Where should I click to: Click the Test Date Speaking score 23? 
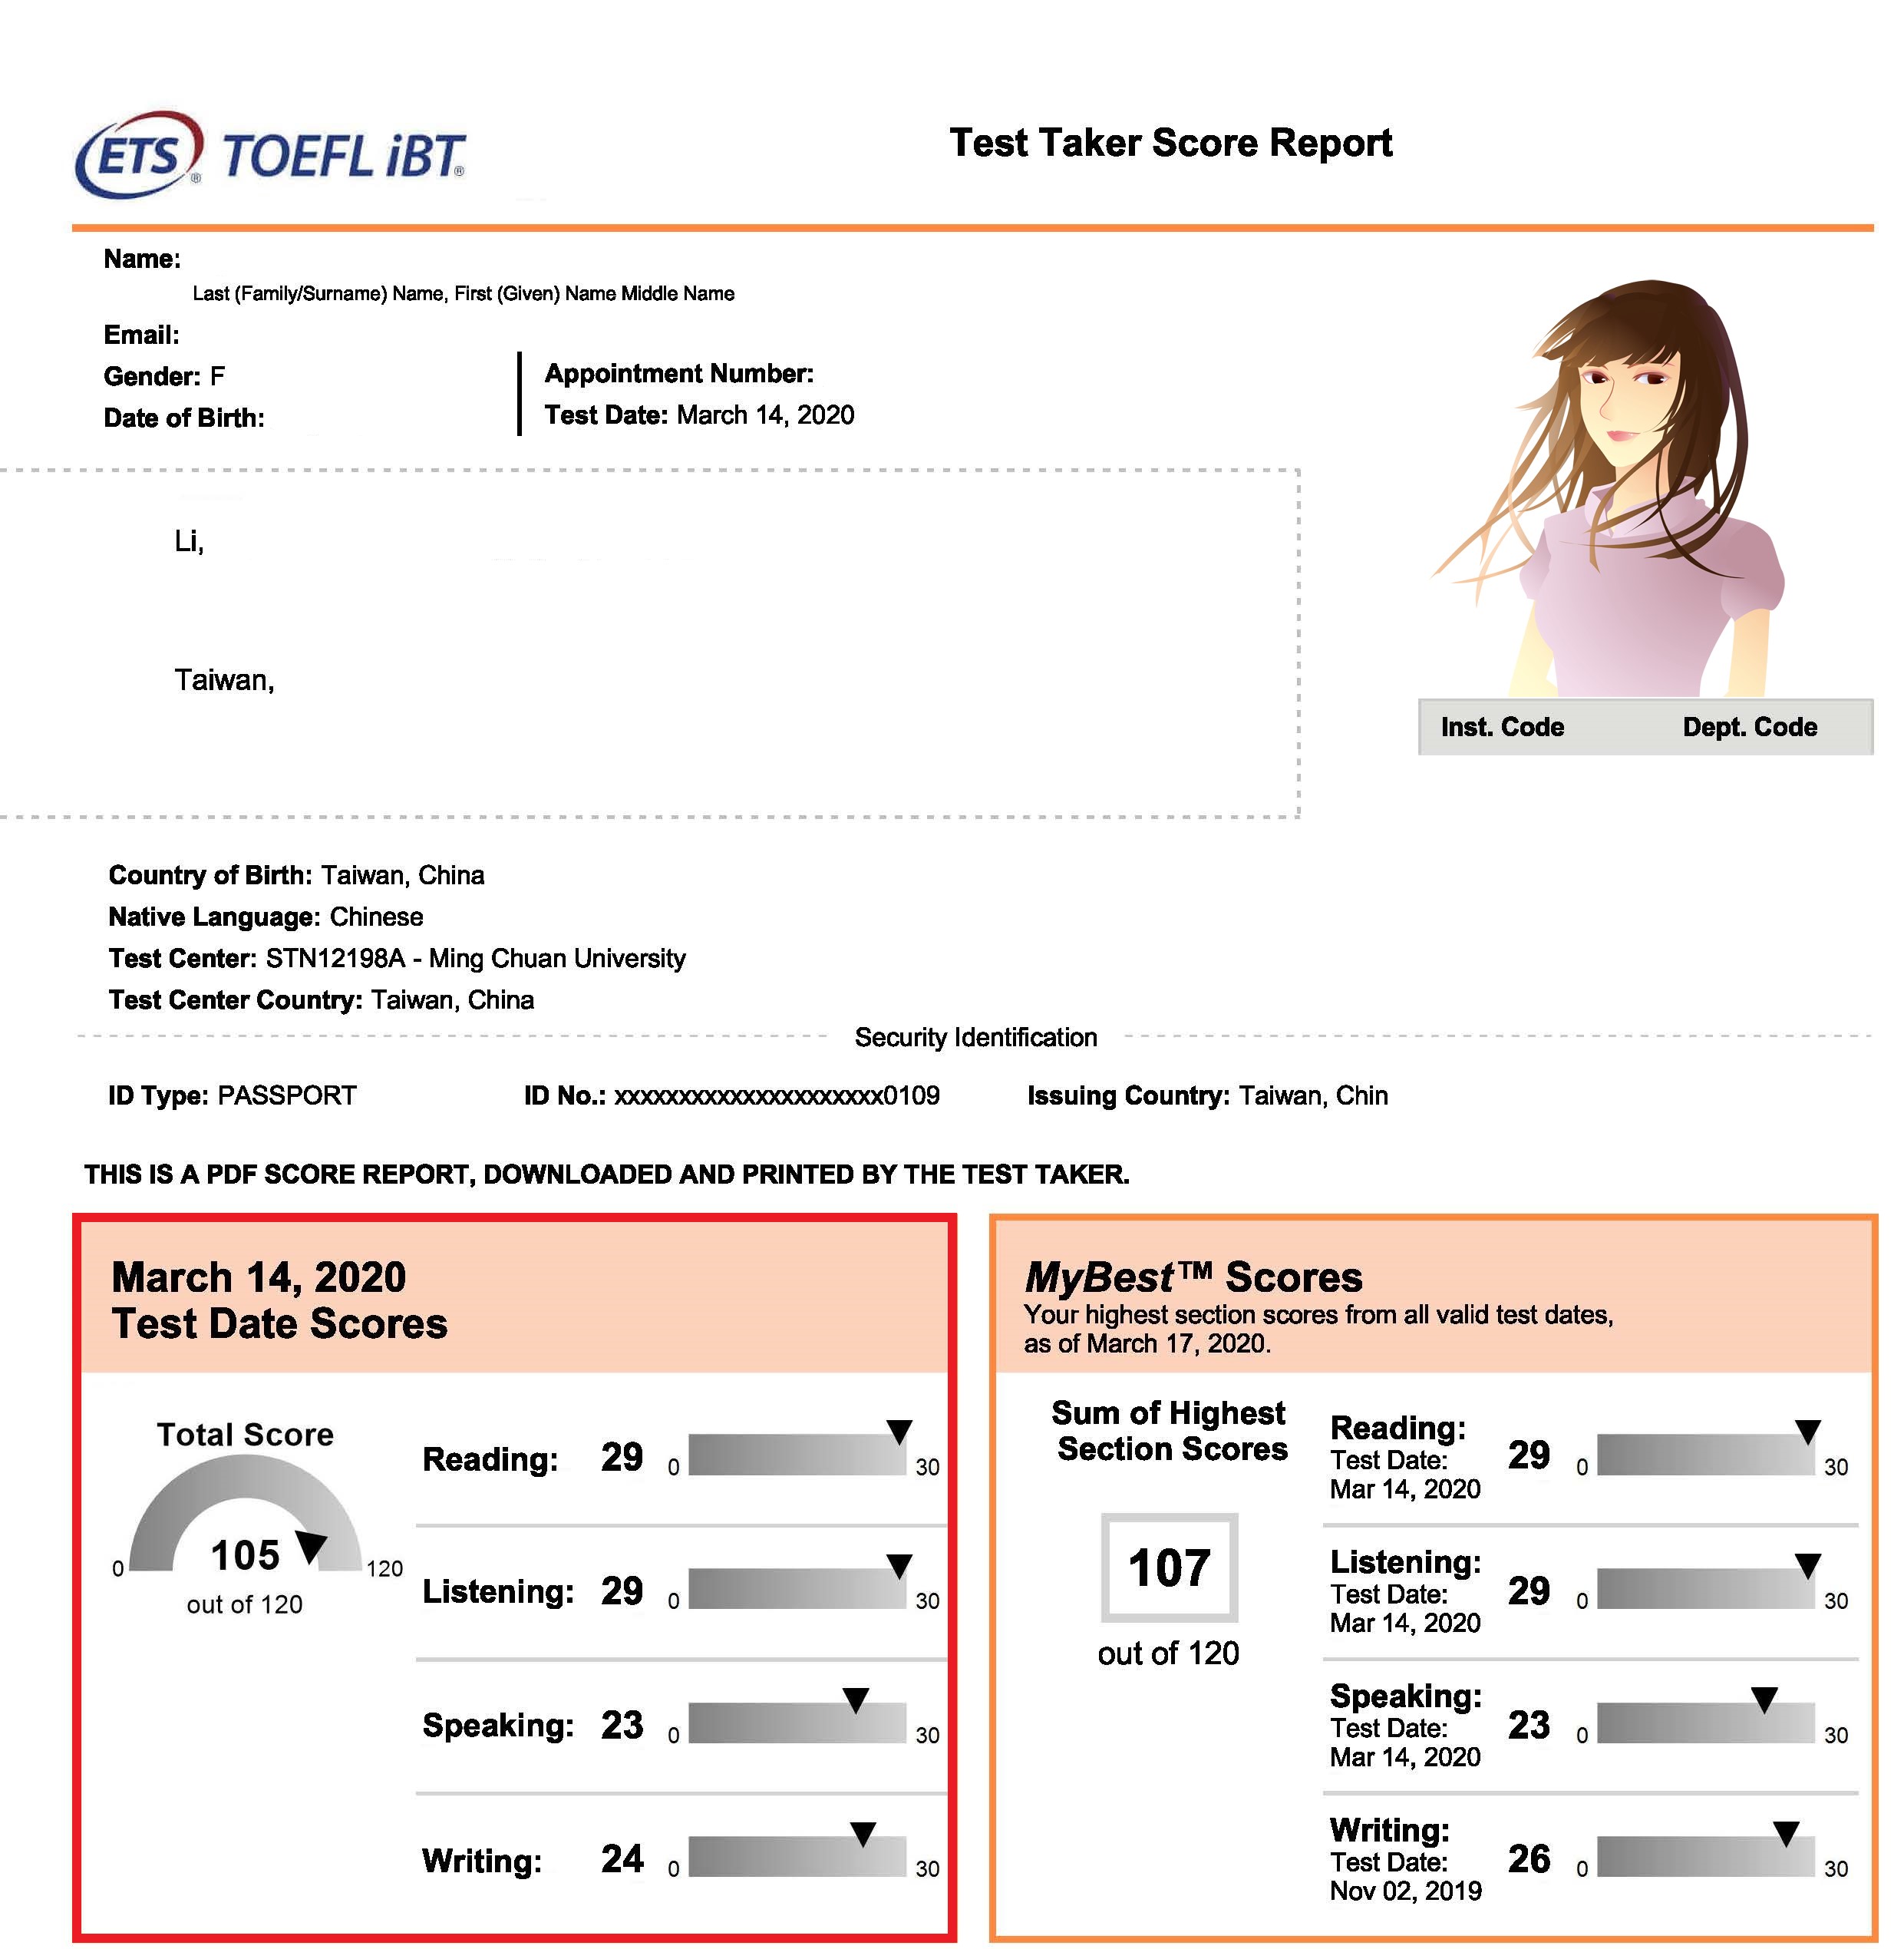[622, 1725]
